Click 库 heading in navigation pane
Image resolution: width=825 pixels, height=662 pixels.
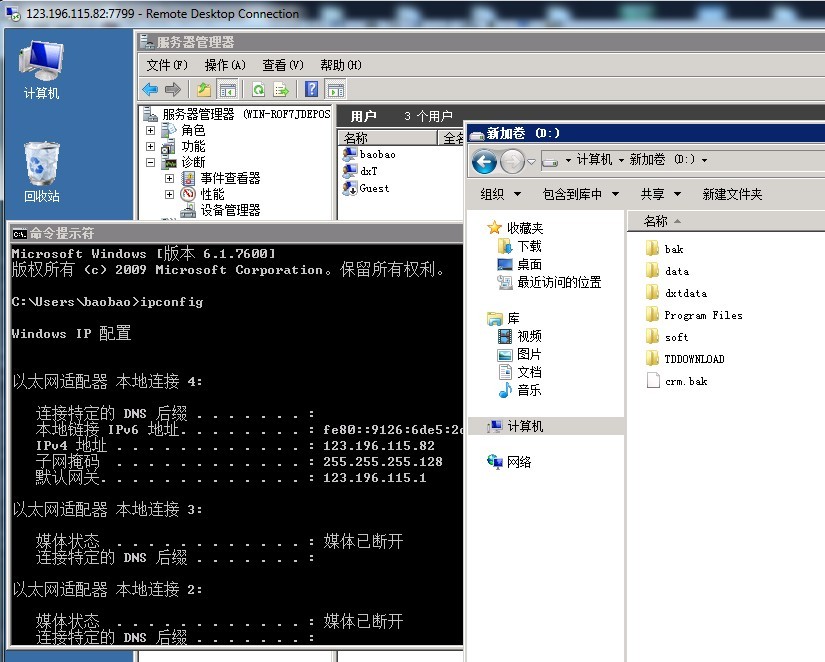[x=504, y=318]
